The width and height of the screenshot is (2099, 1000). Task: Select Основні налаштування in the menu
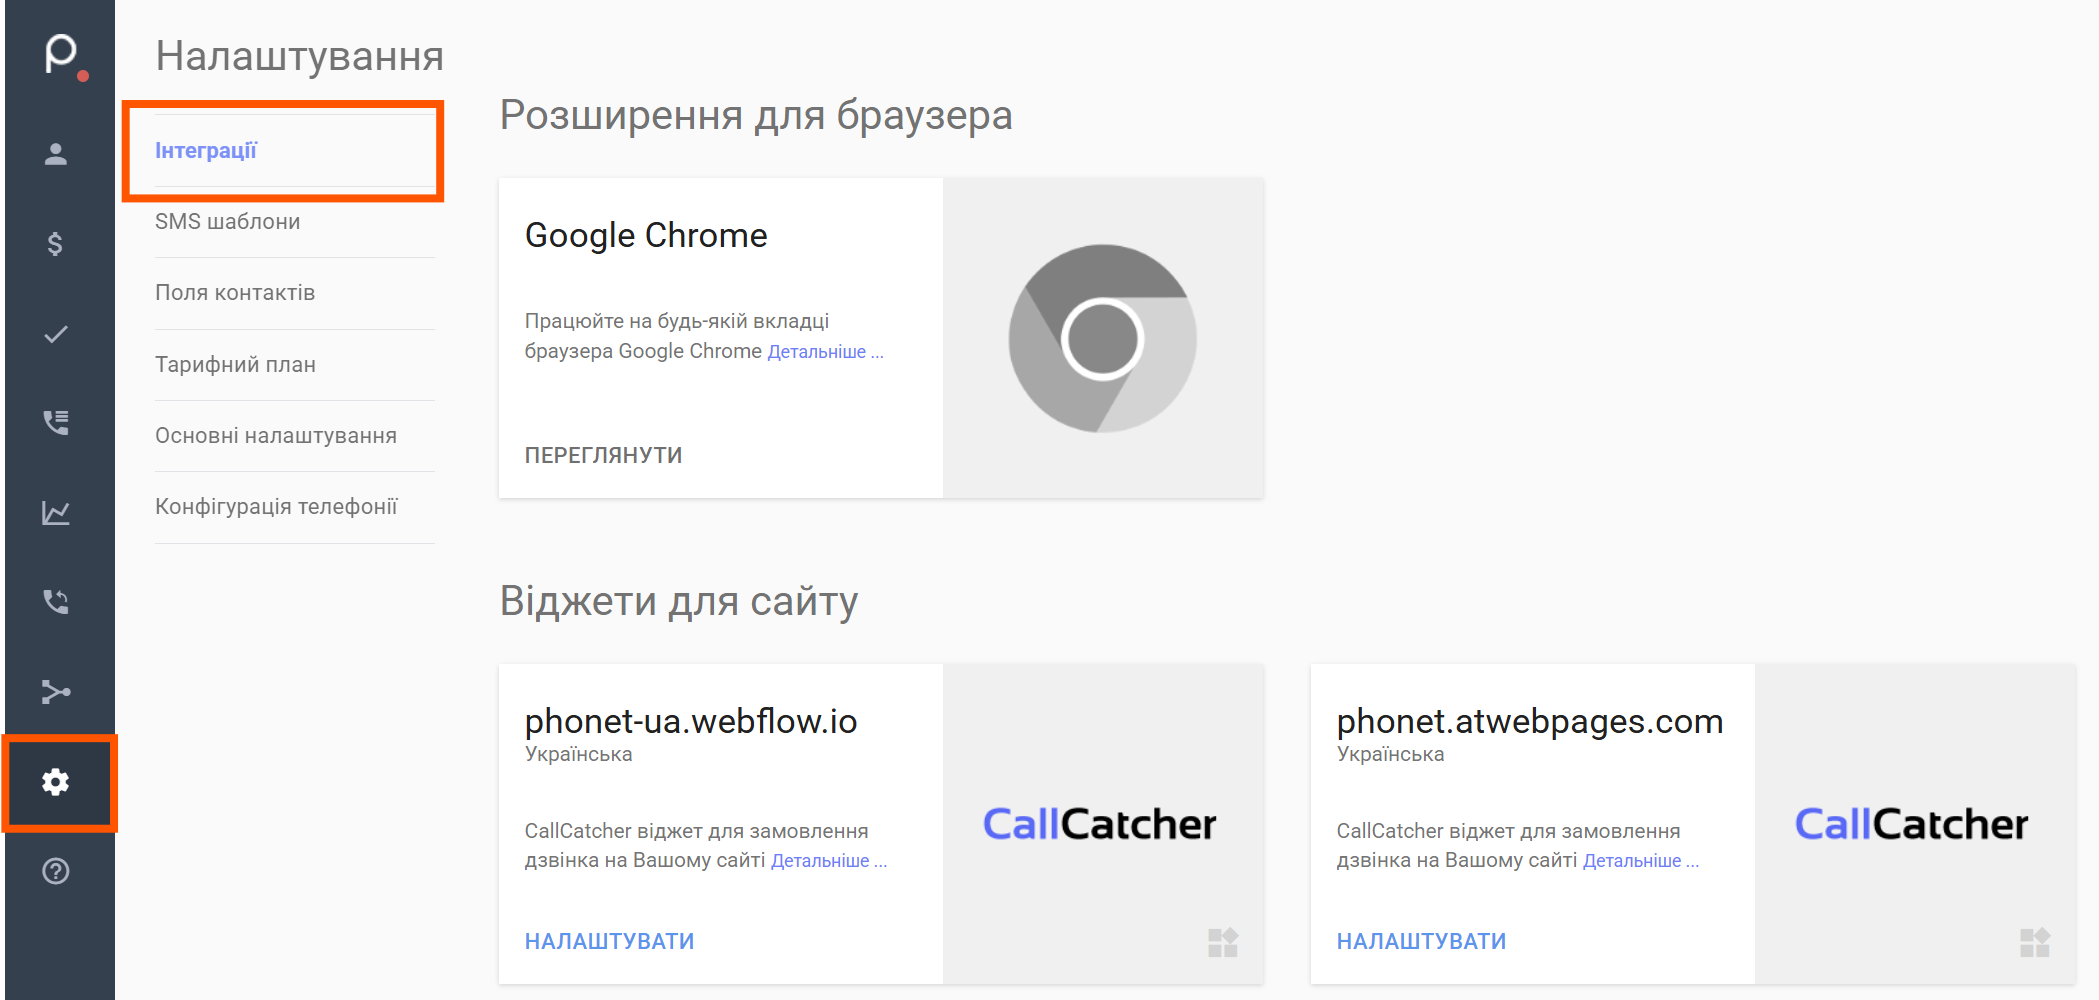tap(276, 436)
